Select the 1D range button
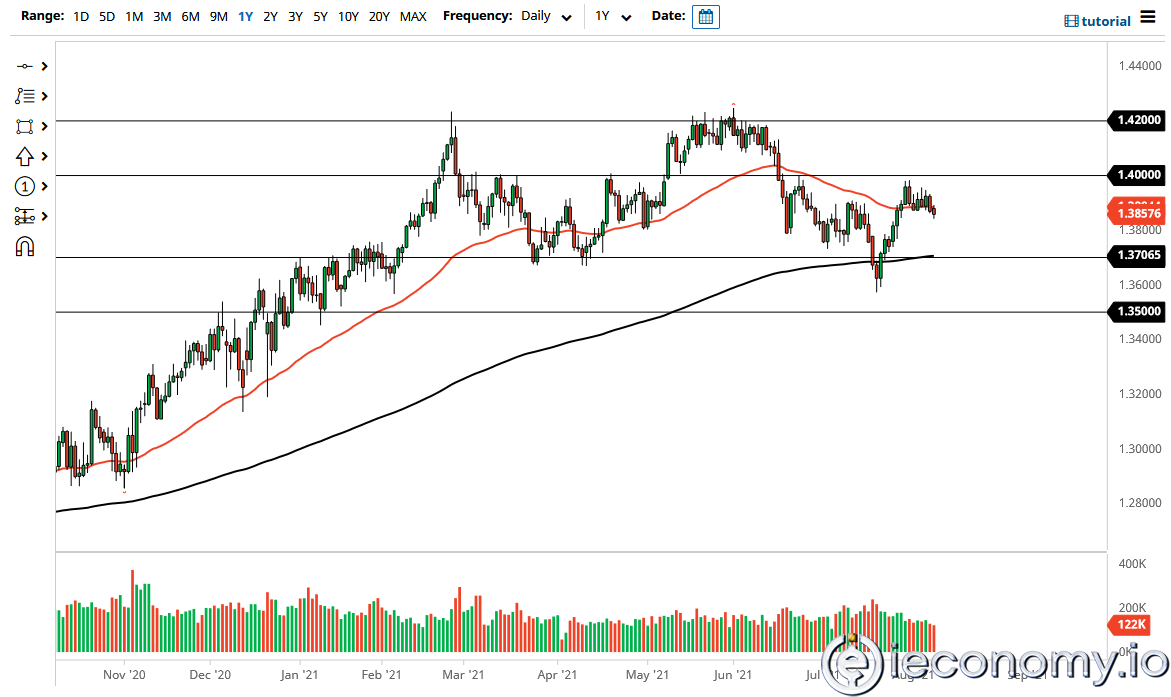This screenshot has width=1171, height=697. pyautogui.click(x=80, y=16)
